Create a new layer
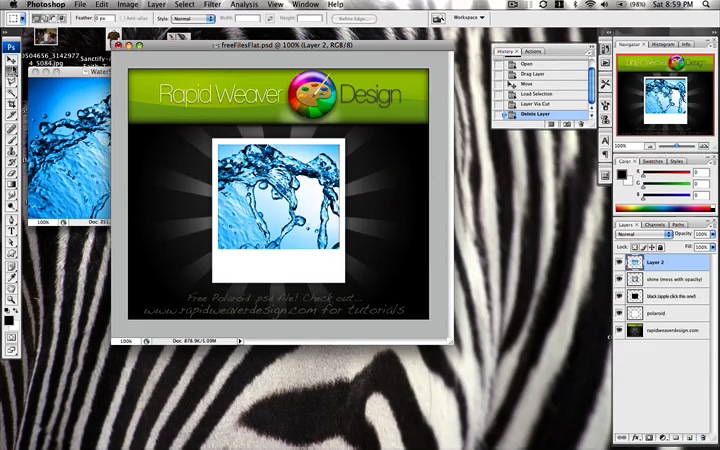Image resolution: width=720 pixels, height=450 pixels. click(x=689, y=438)
